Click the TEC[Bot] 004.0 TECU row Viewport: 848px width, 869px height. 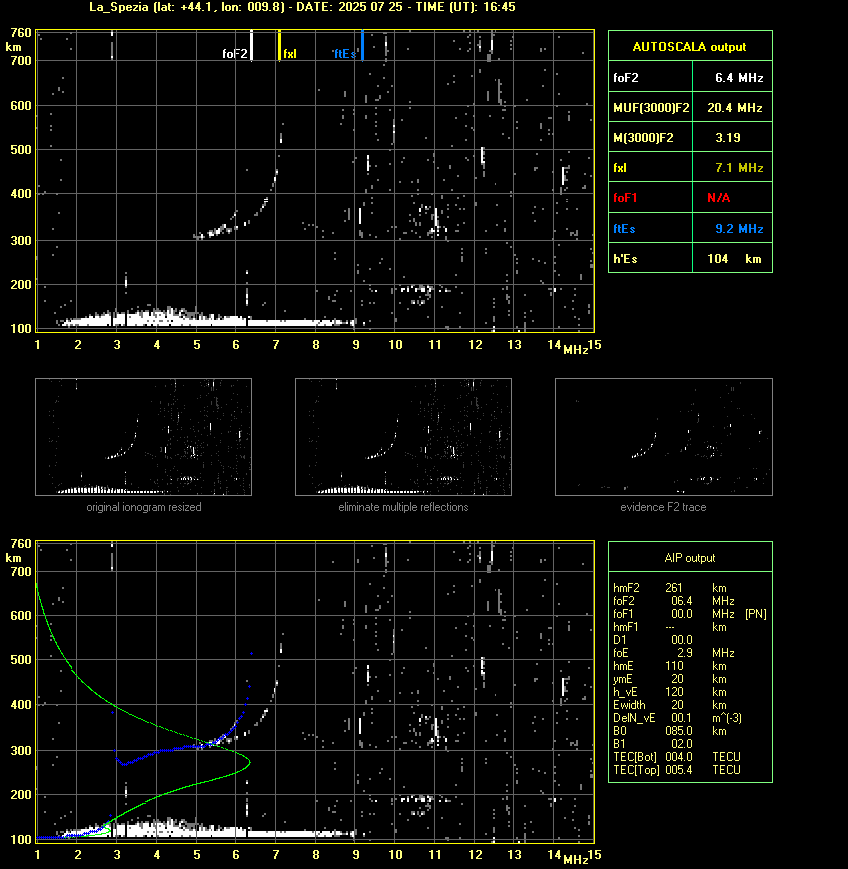pos(677,756)
